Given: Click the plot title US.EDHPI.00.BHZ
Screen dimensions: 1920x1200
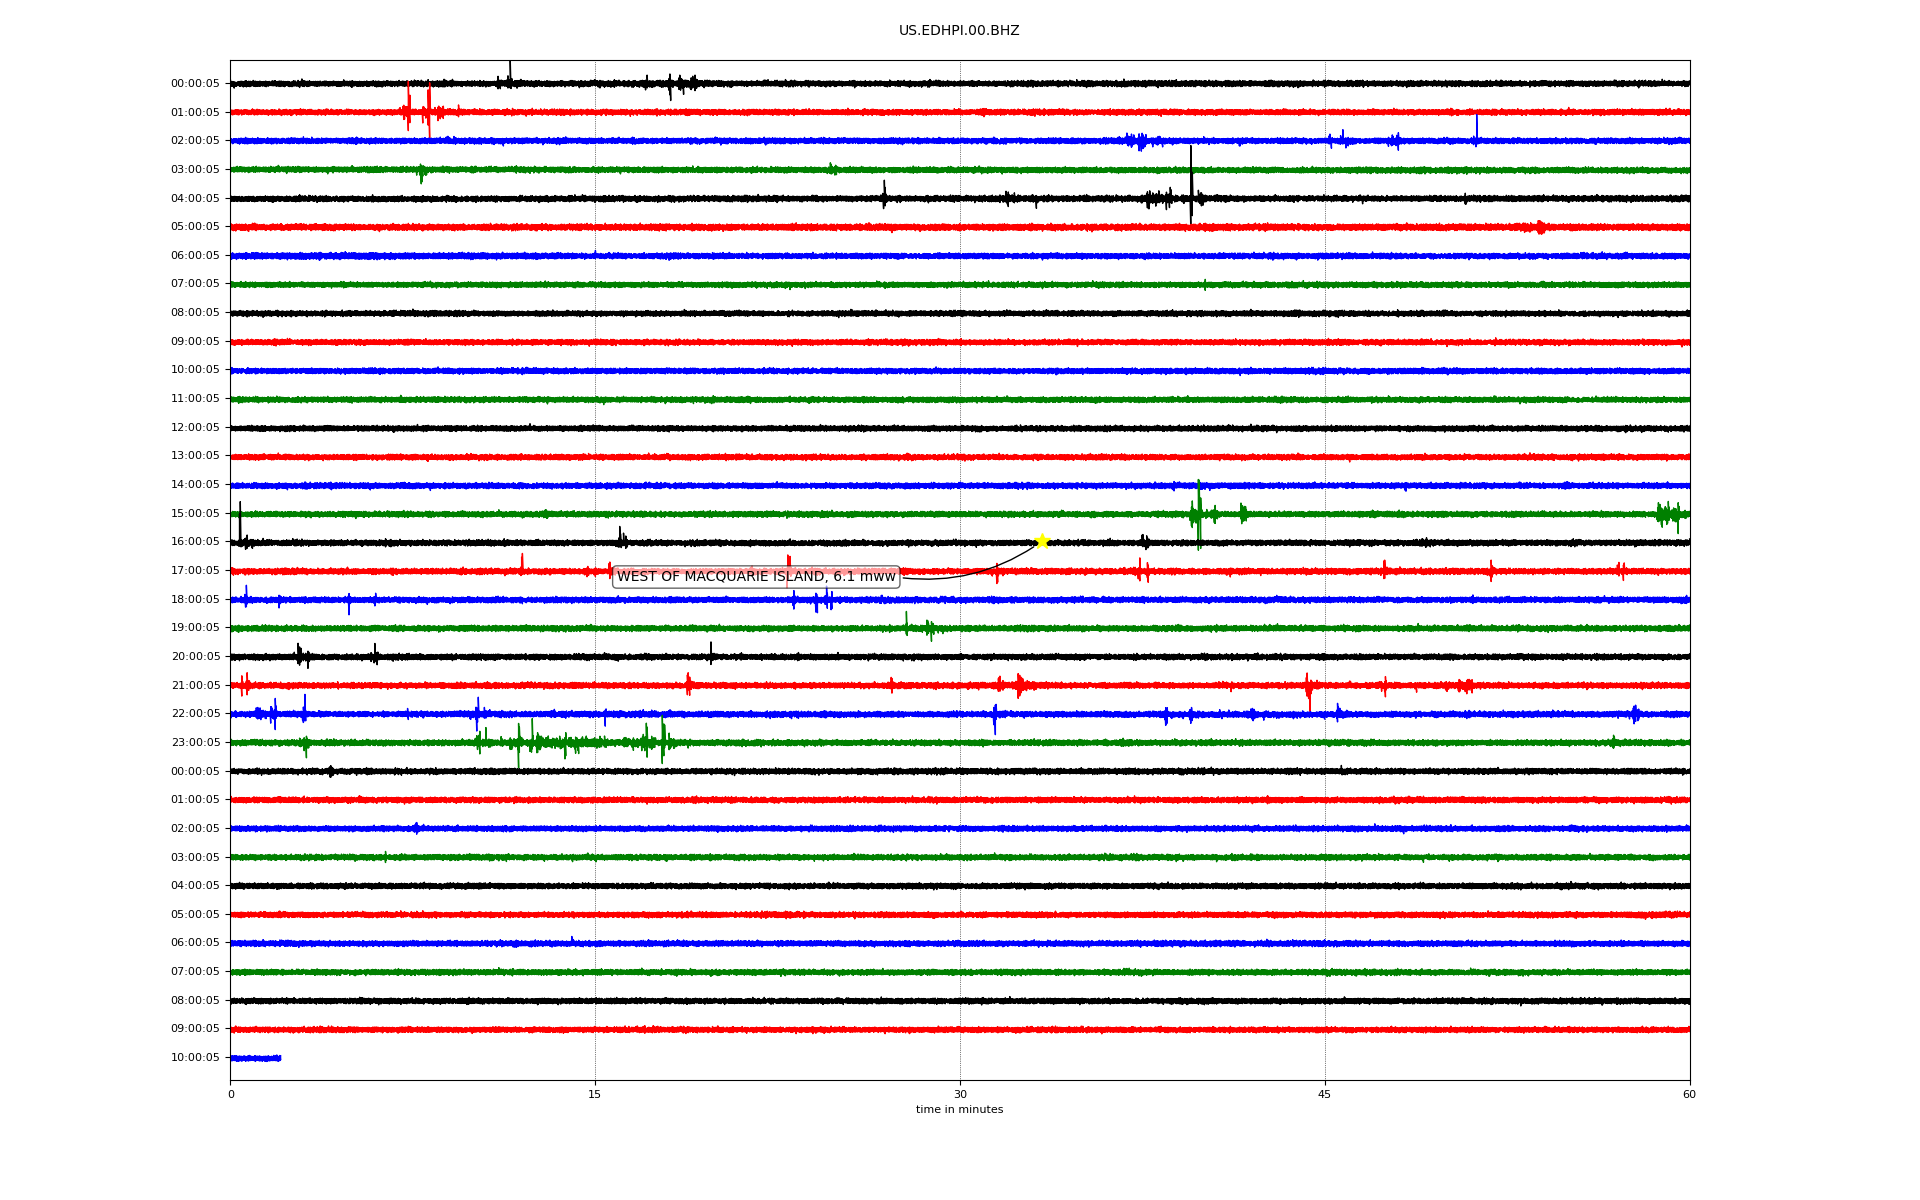Looking at the screenshot, I should pos(959,31).
